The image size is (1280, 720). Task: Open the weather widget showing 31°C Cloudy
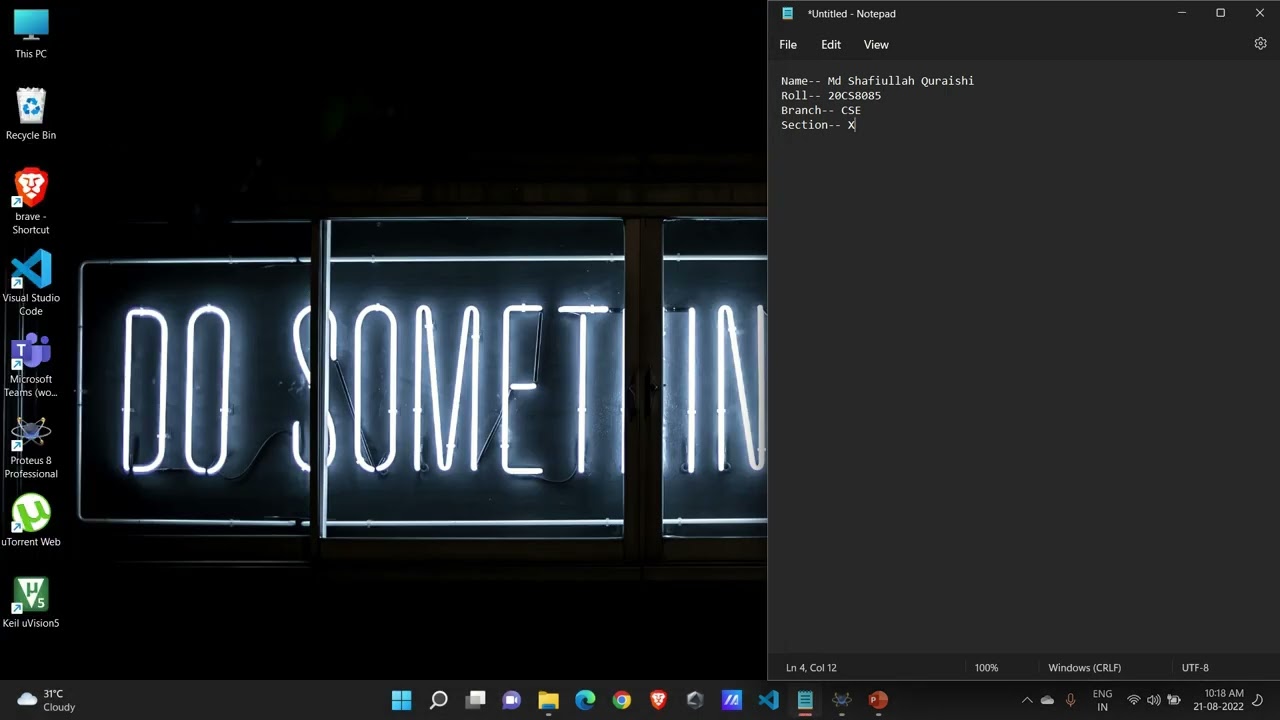pos(46,700)
